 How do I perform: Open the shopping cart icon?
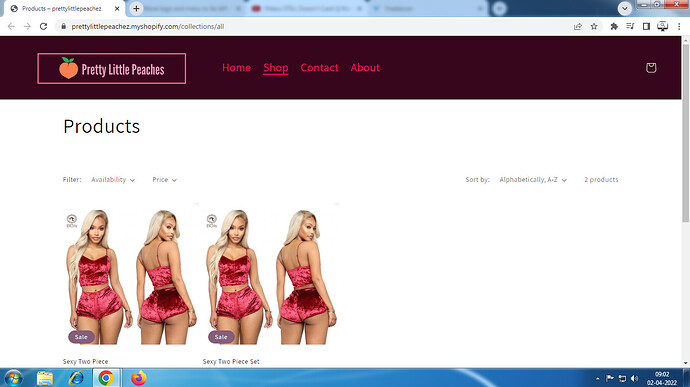click(651, 68)
